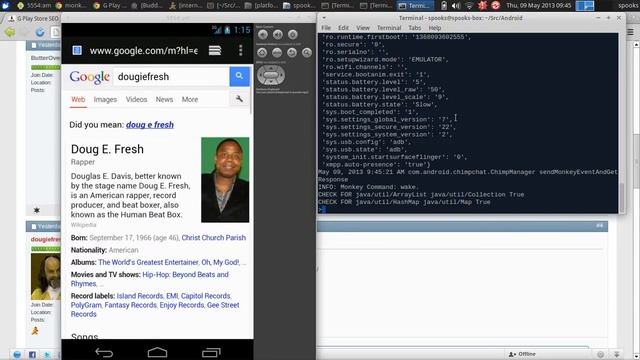Switch to the Videos search tab

point(136,99)
